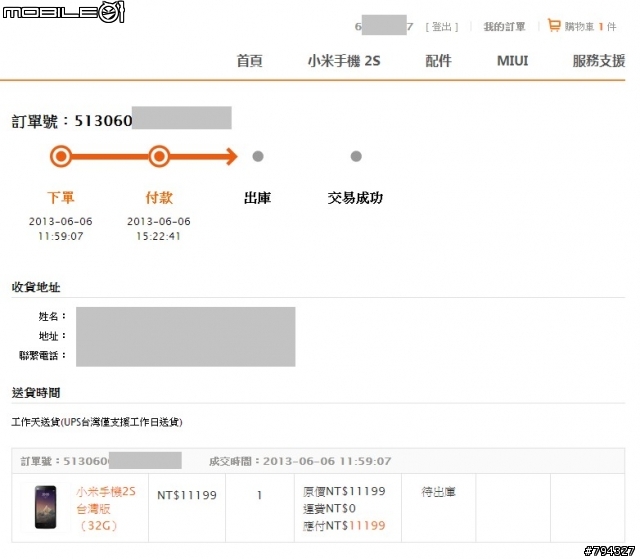Open 我的訂單 my orders link

504,27
